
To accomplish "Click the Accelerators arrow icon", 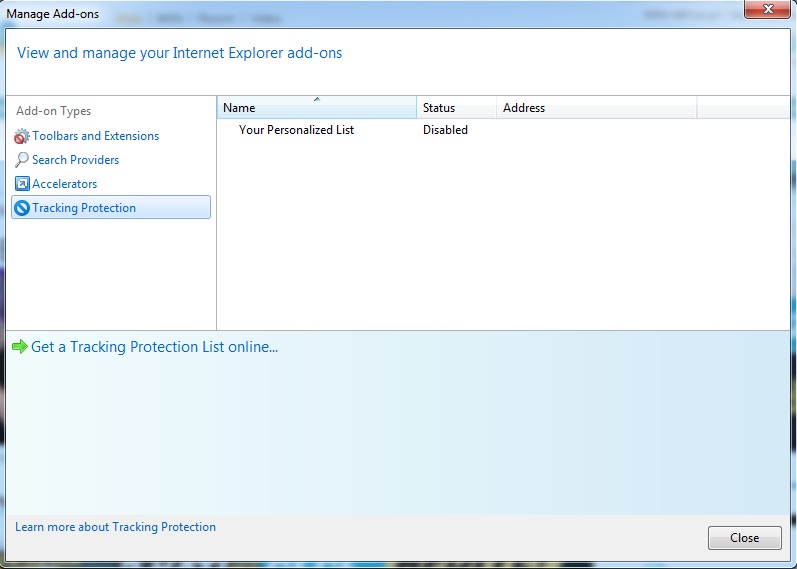I will (22, 184).
